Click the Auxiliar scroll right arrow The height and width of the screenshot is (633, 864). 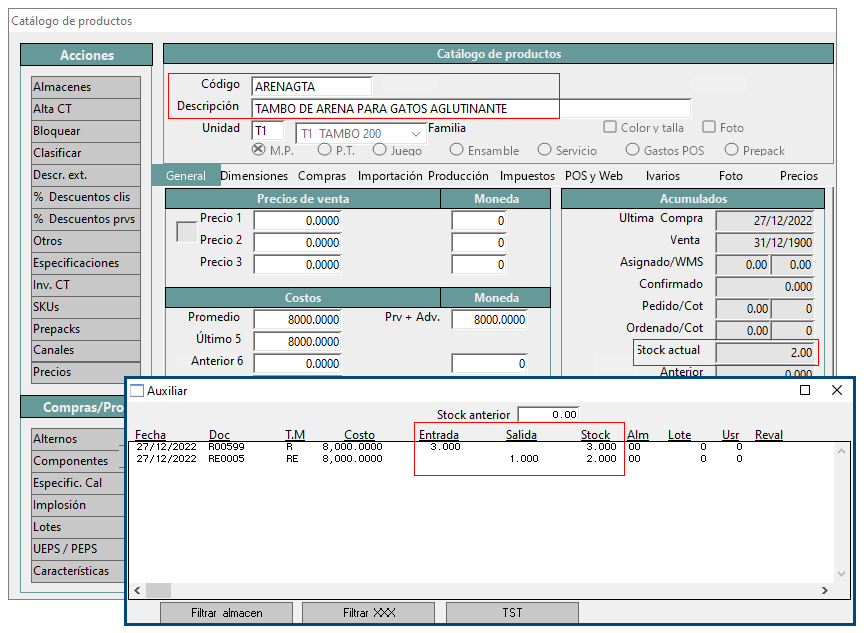tap(824, 591)
